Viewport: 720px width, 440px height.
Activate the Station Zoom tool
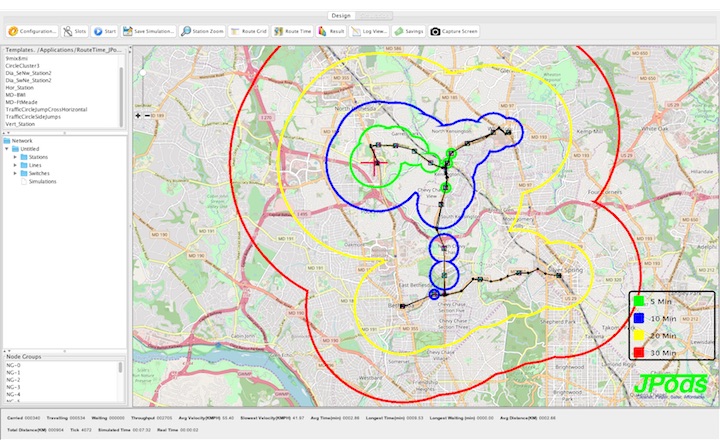(x=202, y=31)
